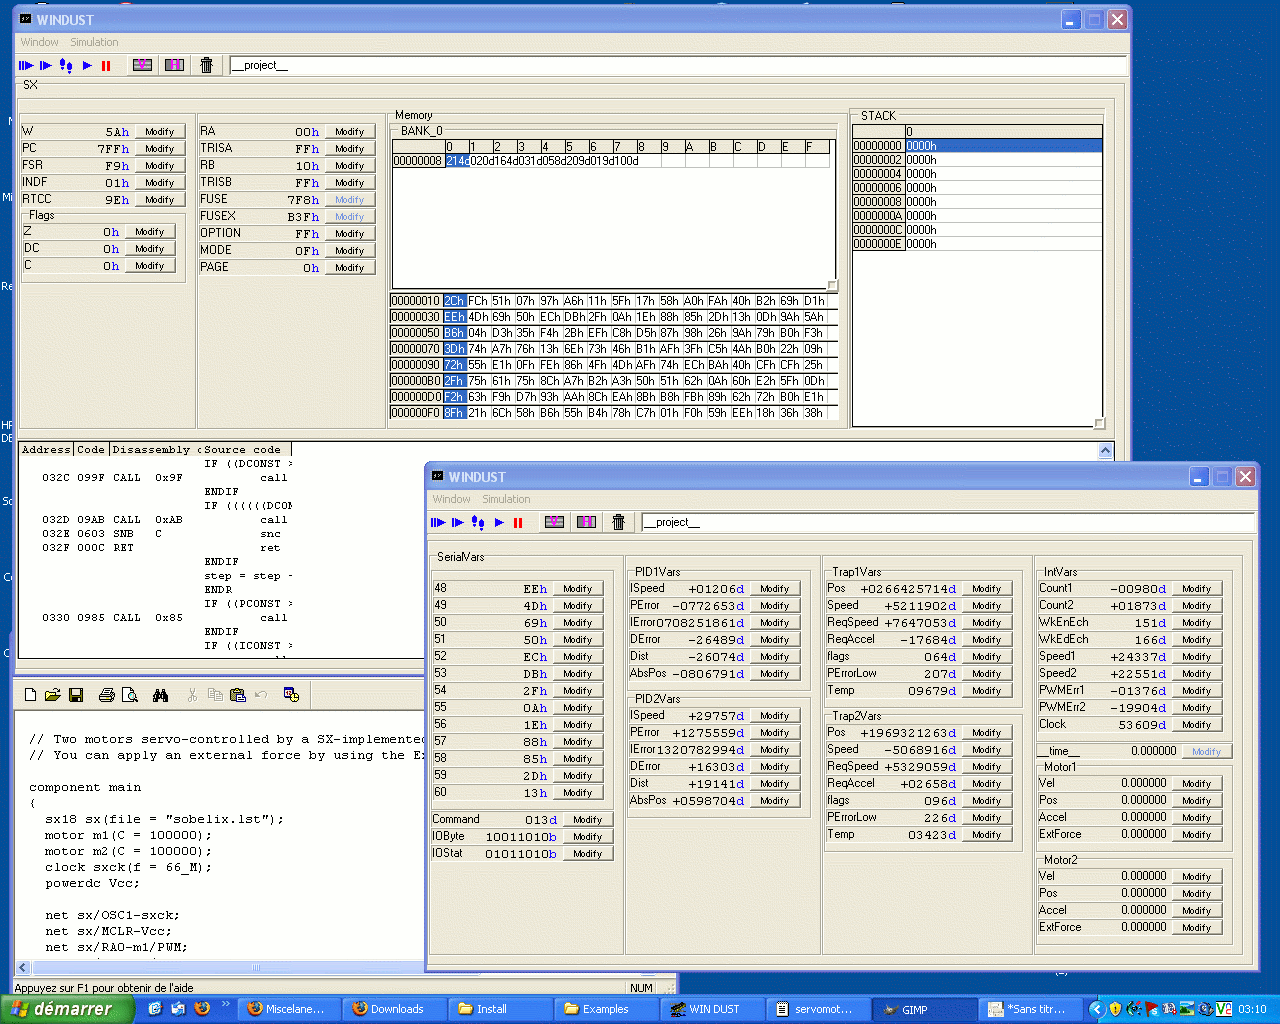Screen dimensions: 1280x1024
Task: Click the footsteps step icon in the back WINDUST toolbar
Action: (x=66, y=66)
